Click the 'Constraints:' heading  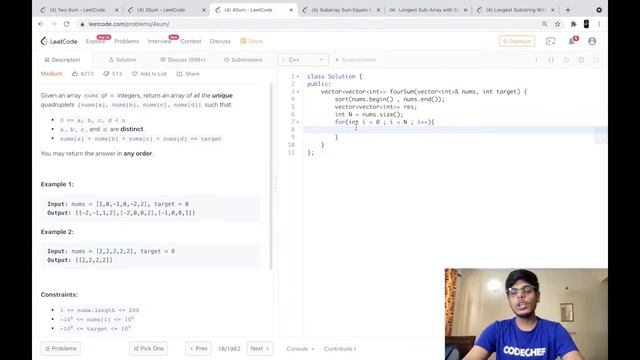[x=59, y=295]
